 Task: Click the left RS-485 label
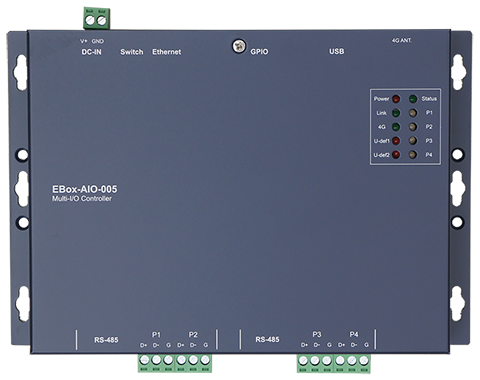[x=106, y=340]
